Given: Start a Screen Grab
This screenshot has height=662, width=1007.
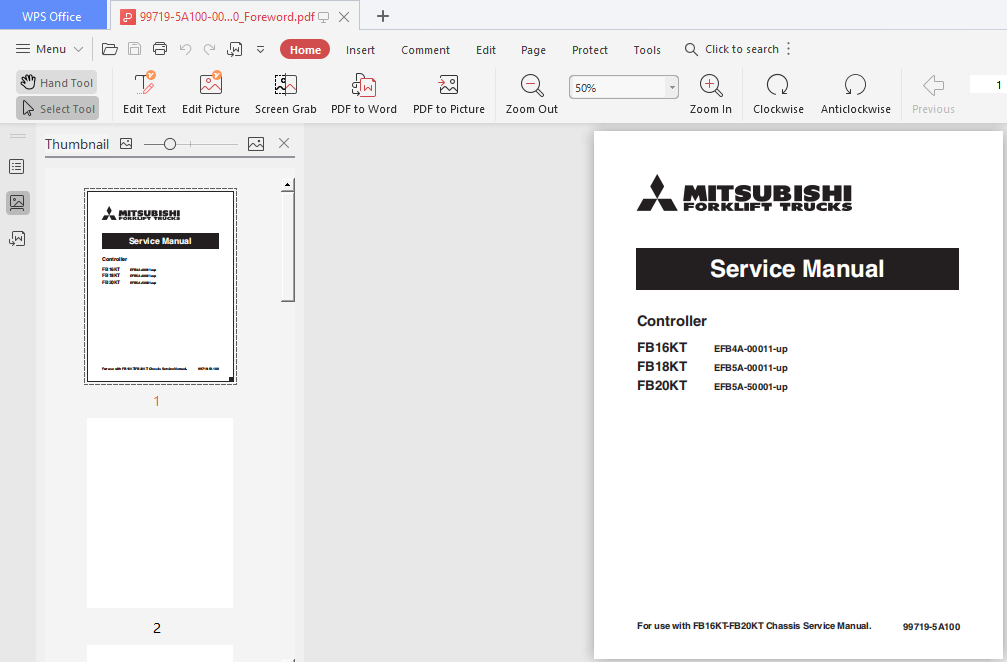Looking at the screenshot, I should point(286,93).
